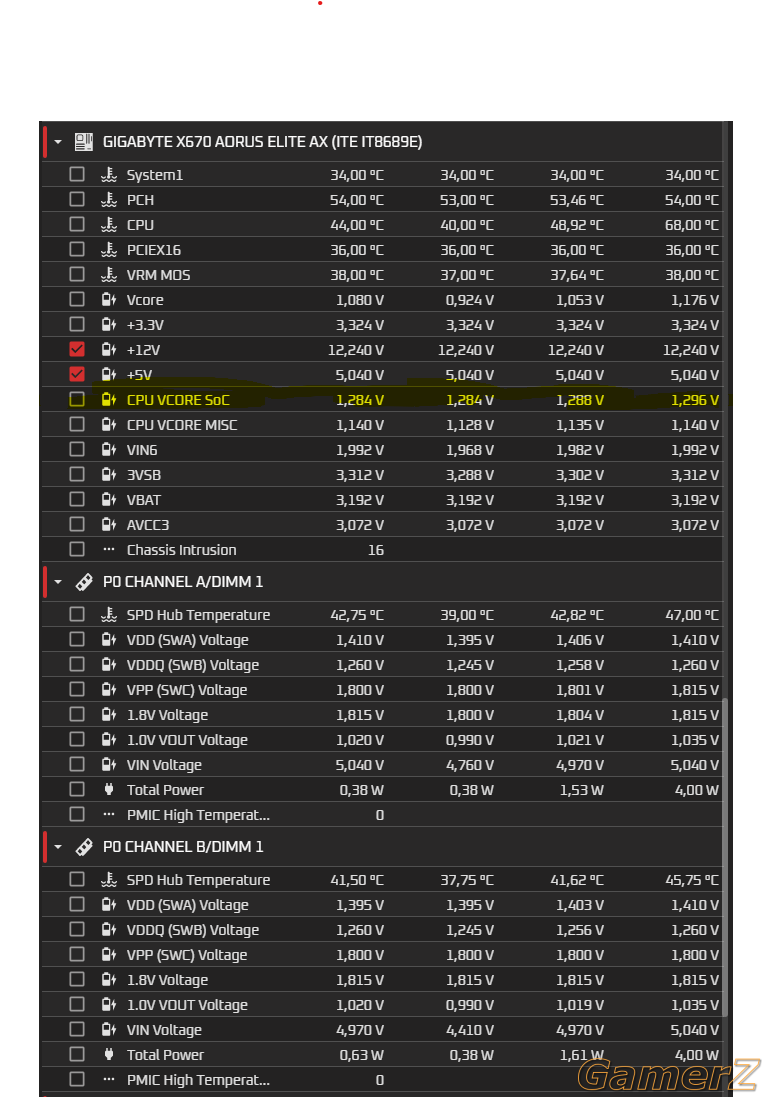Viewport: 762px width, 1097px height.
Task: Enable the CPU VCORE SoC checkbox
Action: tap(77, 399)
